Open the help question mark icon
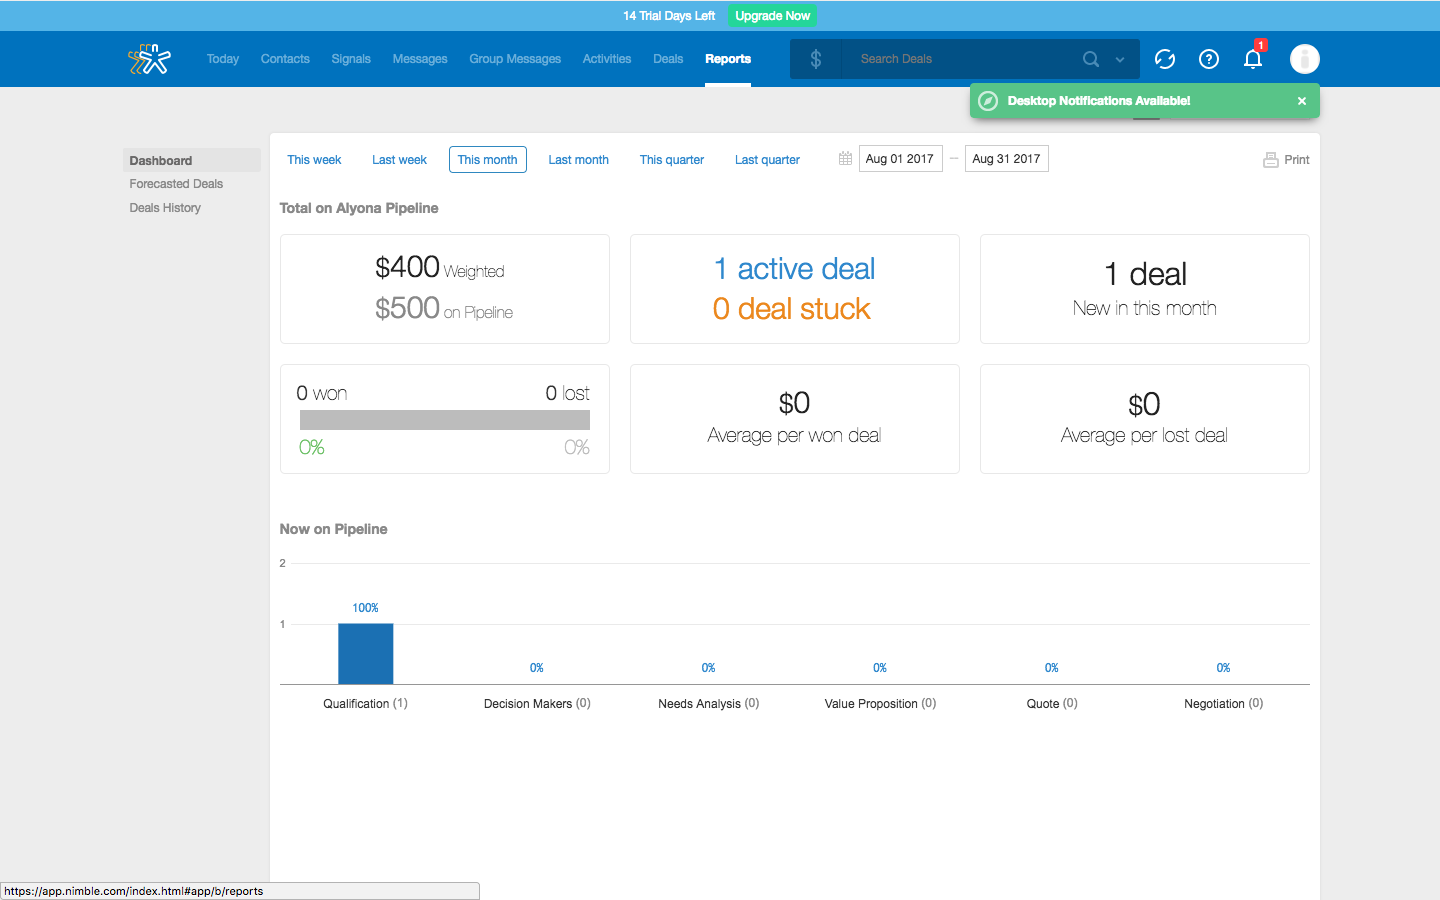The height and width of the screenshot is (900, 1440). pos(1208,59)
